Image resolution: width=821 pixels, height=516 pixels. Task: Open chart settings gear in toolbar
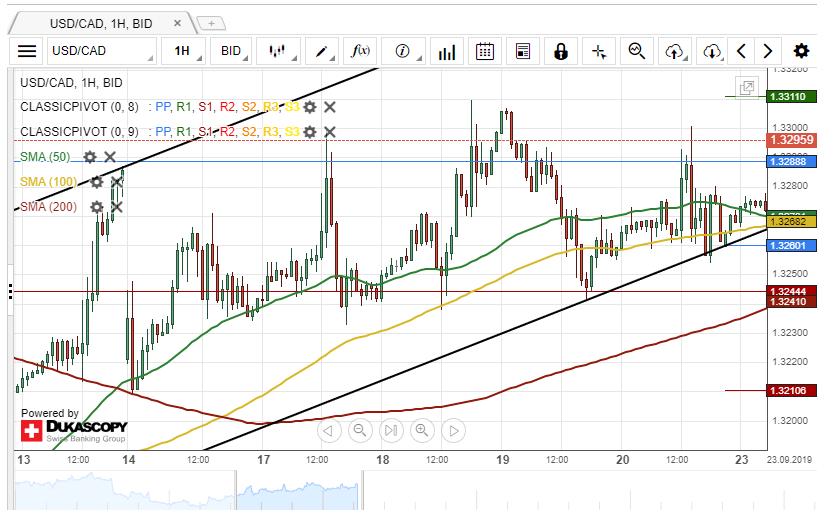801,51
